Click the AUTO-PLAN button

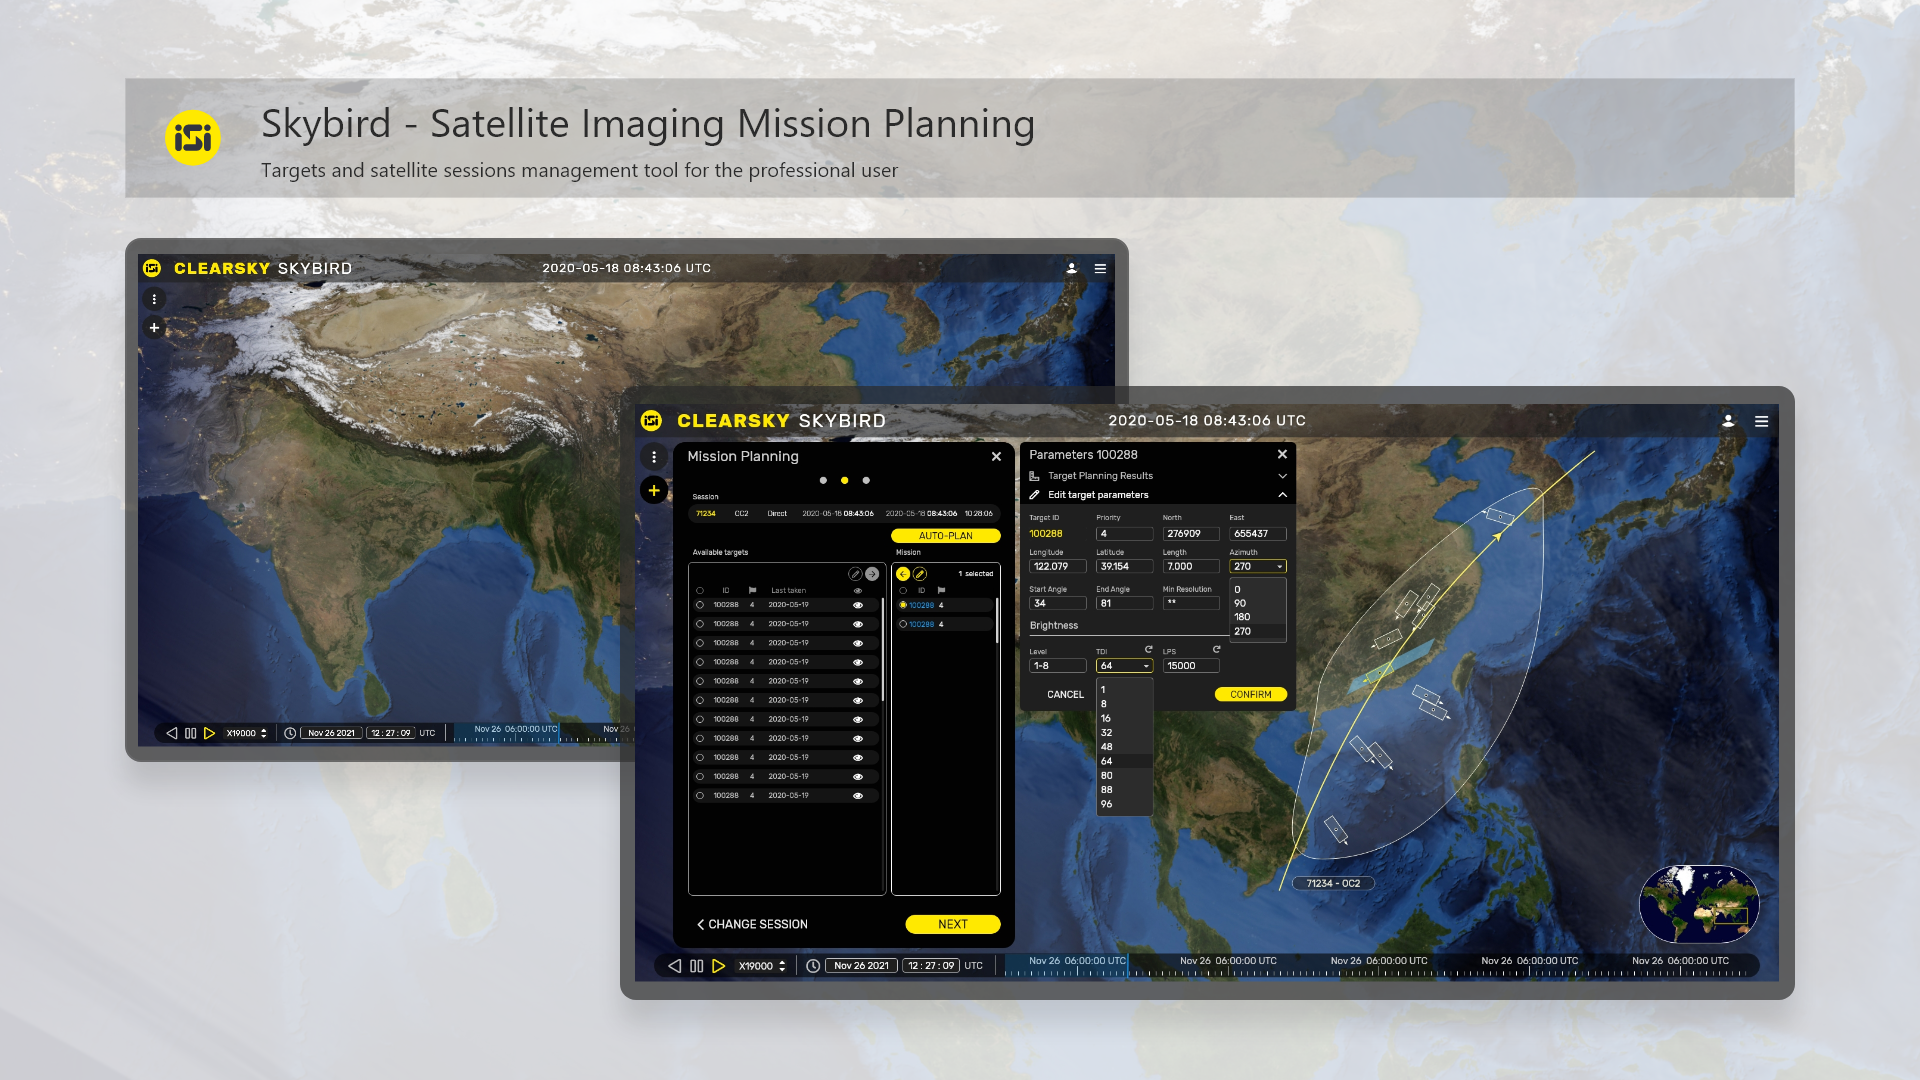945,536
